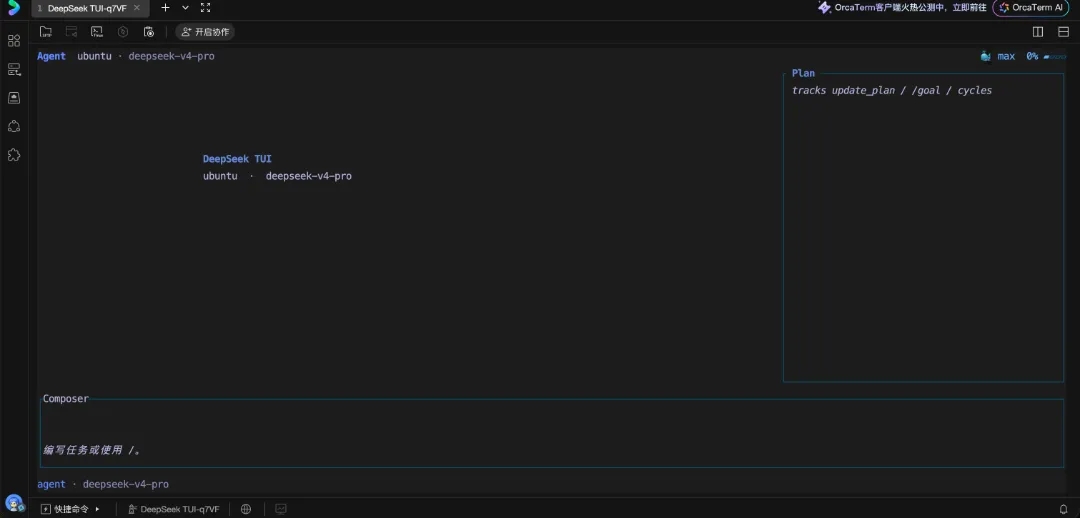
Task: Click the 0% context usage indicator
Action: click(1032, 56)
